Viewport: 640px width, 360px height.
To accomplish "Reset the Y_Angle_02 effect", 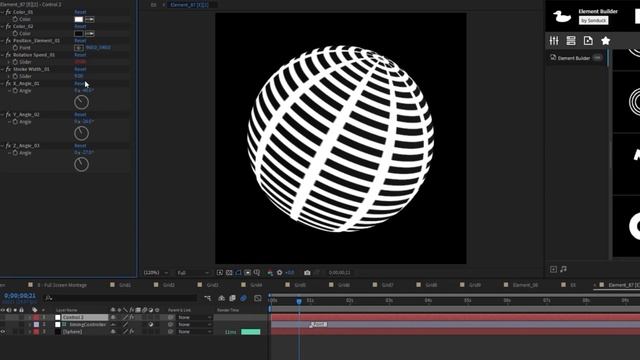I will (80, 115).
